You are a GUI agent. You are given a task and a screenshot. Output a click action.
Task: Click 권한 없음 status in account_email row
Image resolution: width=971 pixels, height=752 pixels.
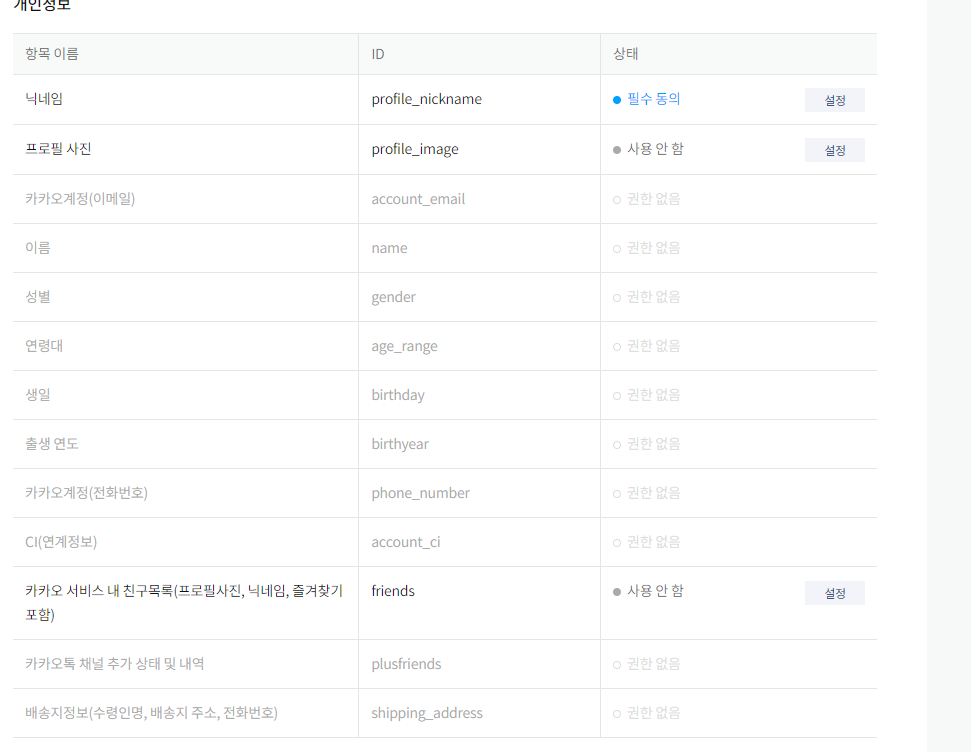[x=653, y=199]
